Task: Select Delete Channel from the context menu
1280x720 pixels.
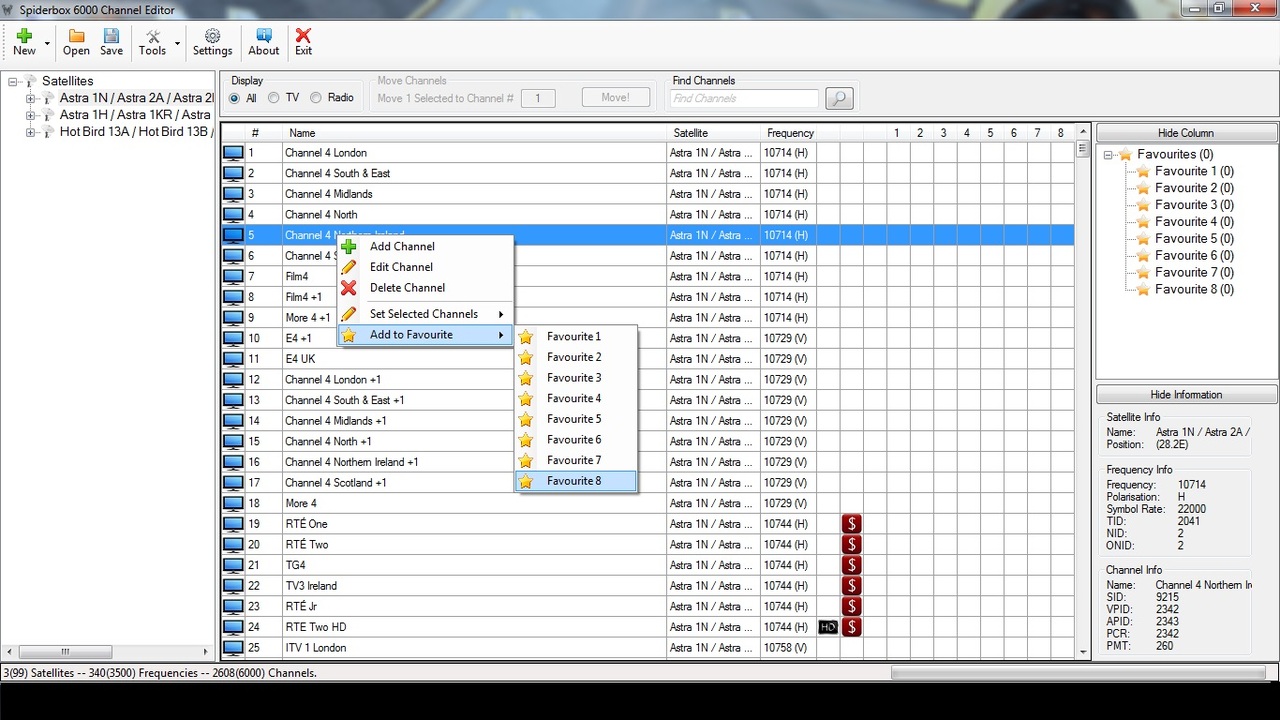Action: click(x=407, y=288)
